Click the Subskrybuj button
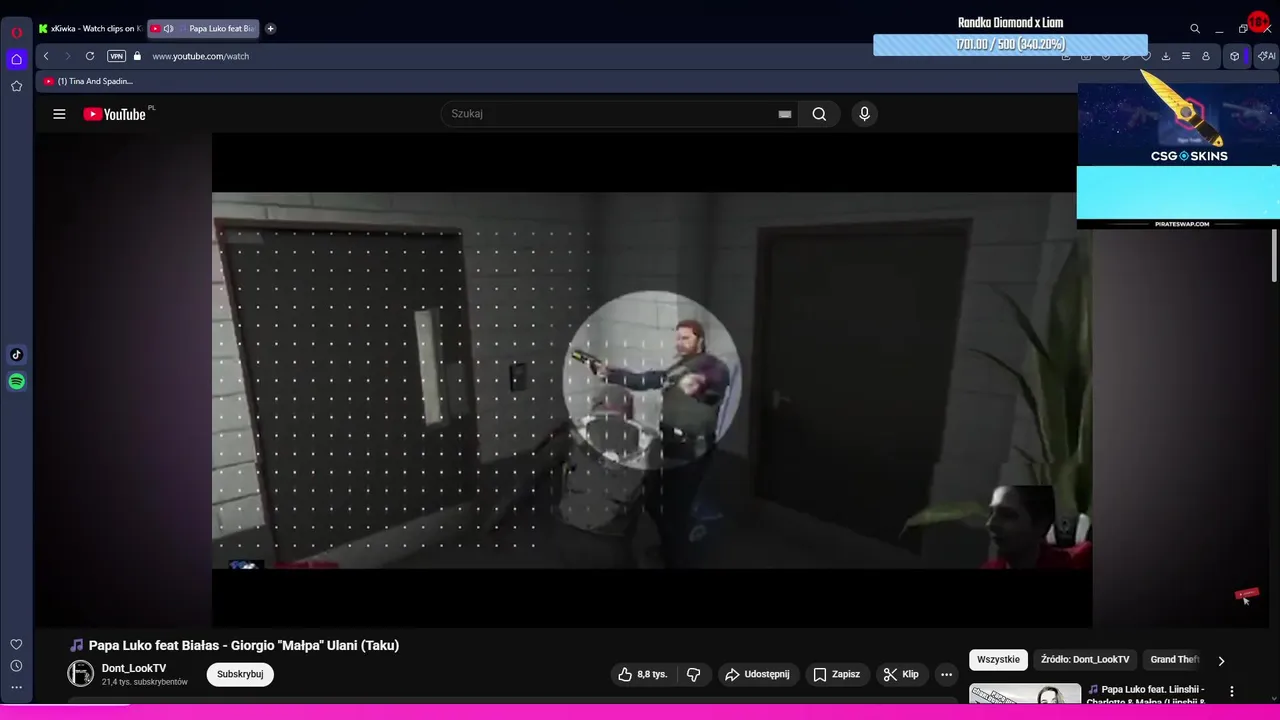 (x=240, y=674)
